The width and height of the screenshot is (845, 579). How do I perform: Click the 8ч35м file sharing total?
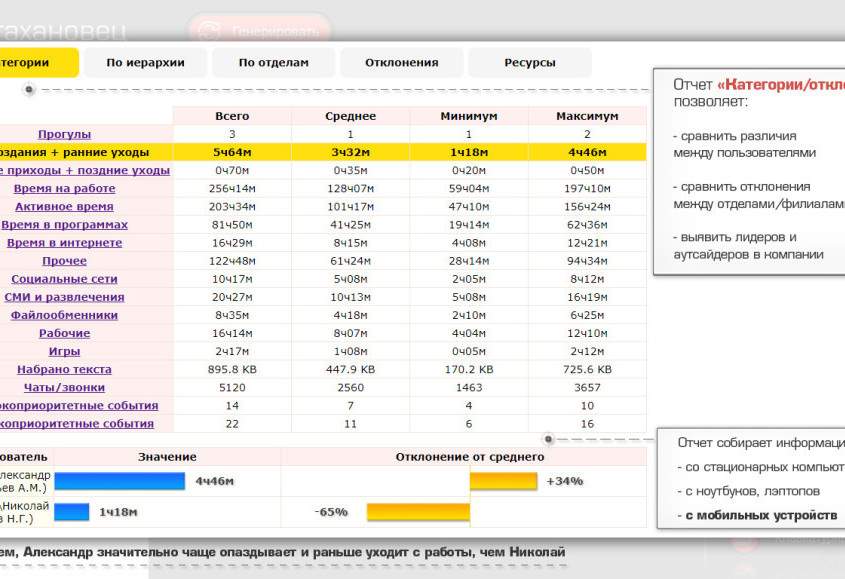click(232, 315)
